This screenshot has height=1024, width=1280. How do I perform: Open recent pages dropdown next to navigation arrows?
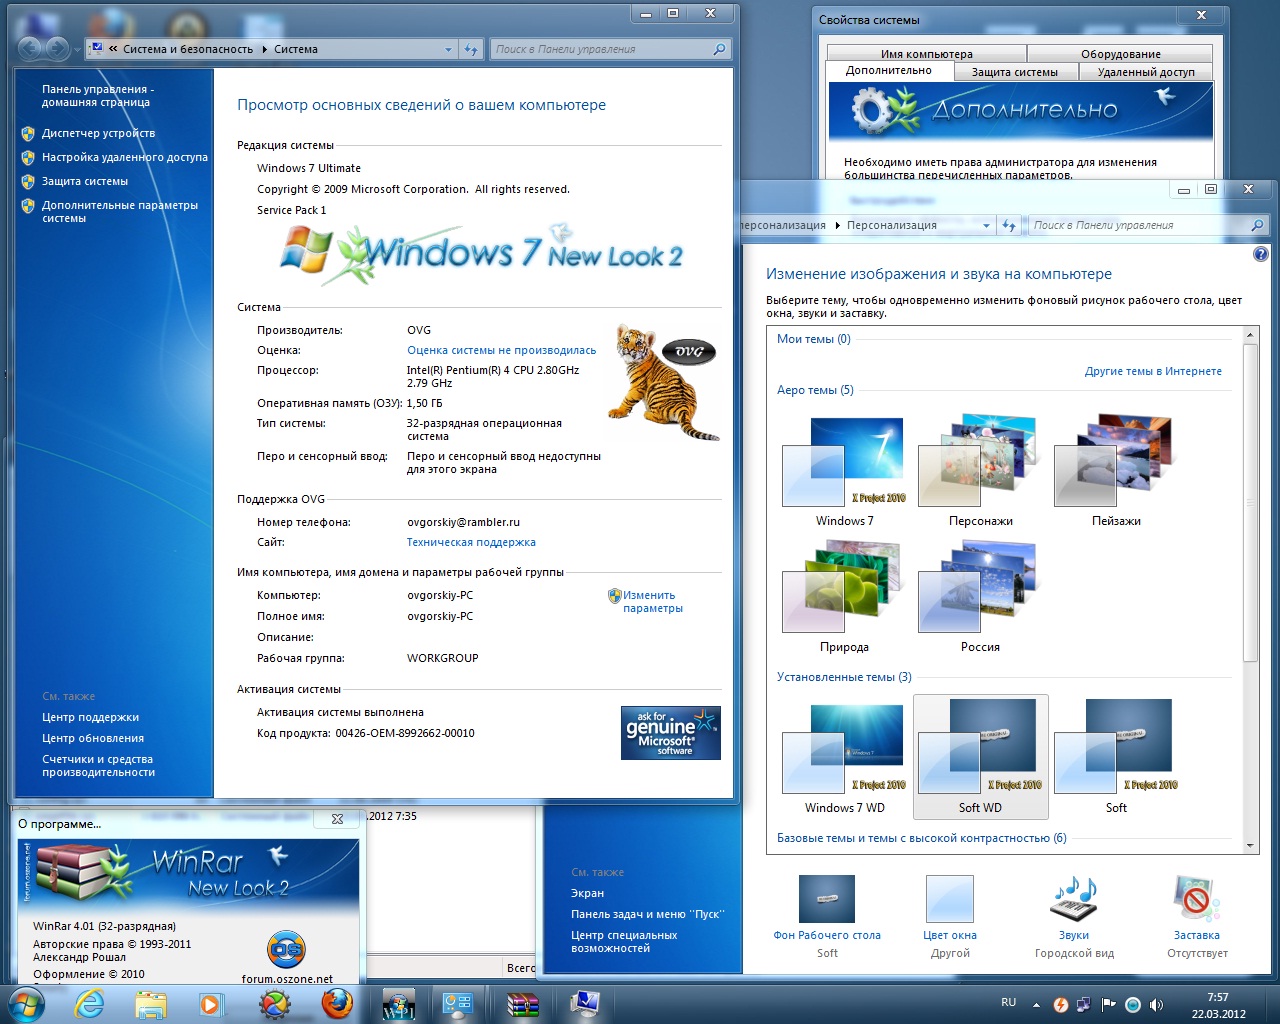click(x=77, y=50)
